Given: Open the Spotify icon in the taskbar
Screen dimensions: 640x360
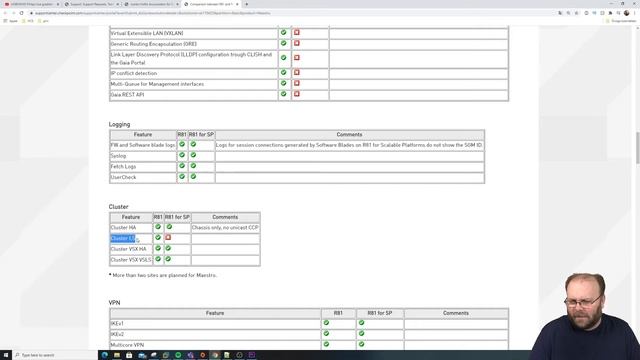Looking at the screenshot, I should click(178, 355).
